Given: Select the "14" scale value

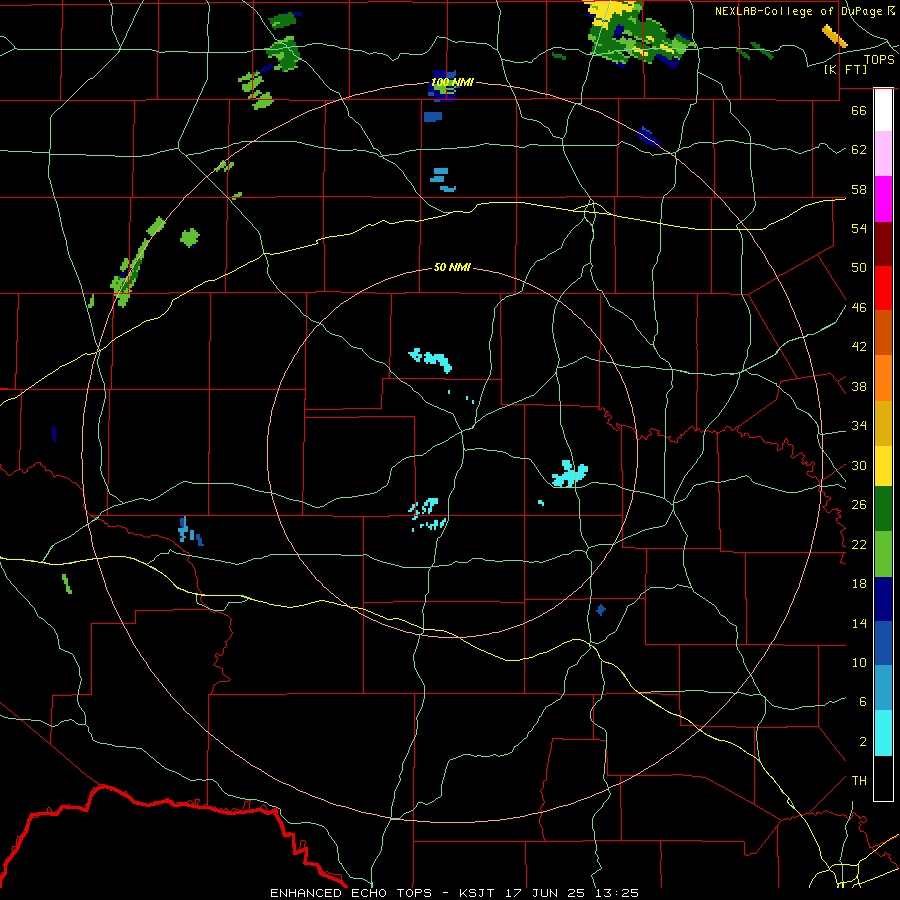Looking at the screenshot, I should [859, 623].
